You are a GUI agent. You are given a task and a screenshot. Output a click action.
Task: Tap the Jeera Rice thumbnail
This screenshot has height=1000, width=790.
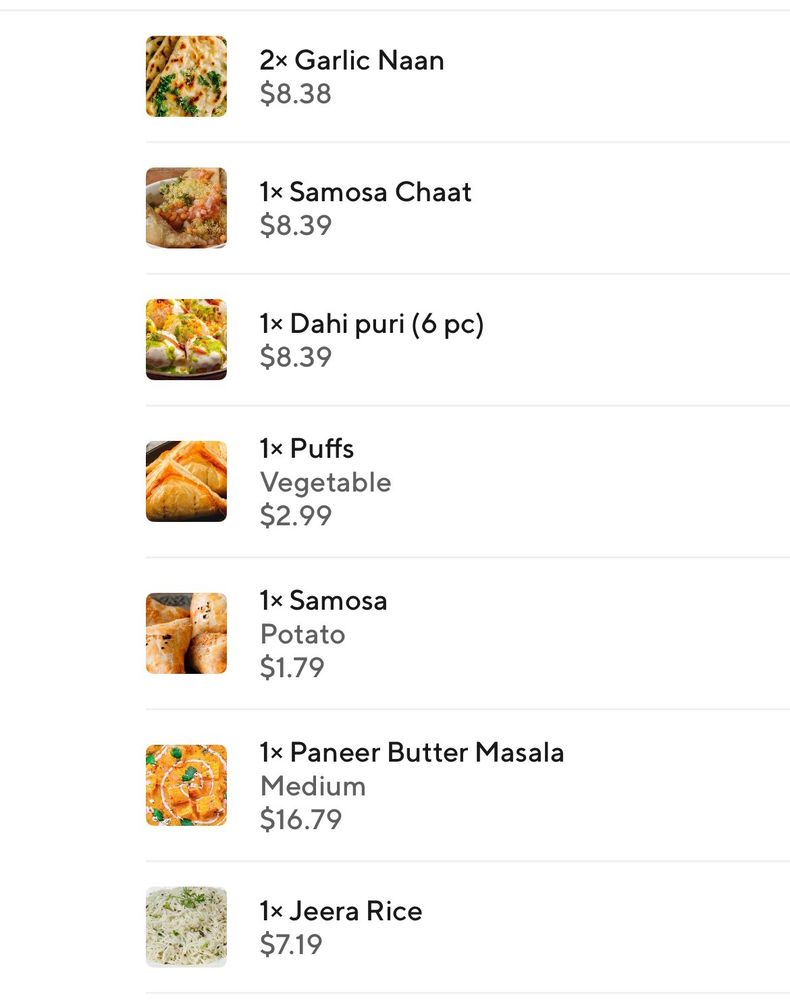(186, 927)
